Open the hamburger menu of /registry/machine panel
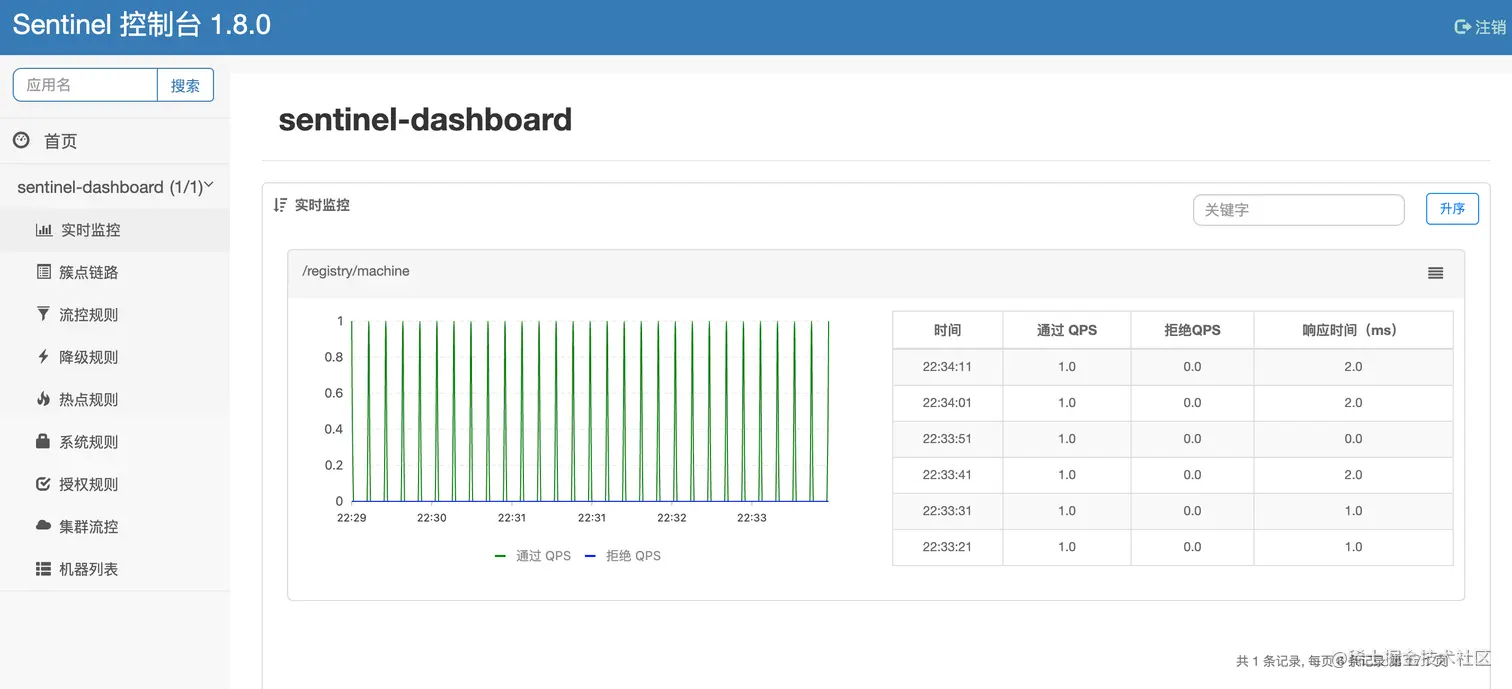 coord(1436,273)
